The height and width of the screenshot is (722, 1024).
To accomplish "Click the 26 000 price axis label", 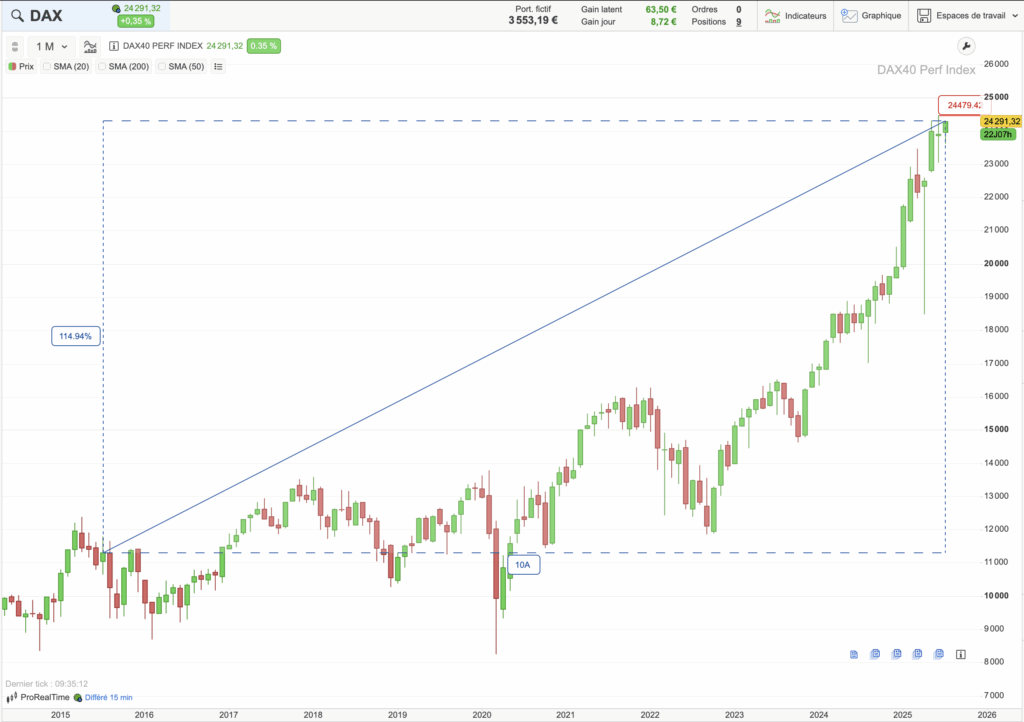I will pos(997,63).
